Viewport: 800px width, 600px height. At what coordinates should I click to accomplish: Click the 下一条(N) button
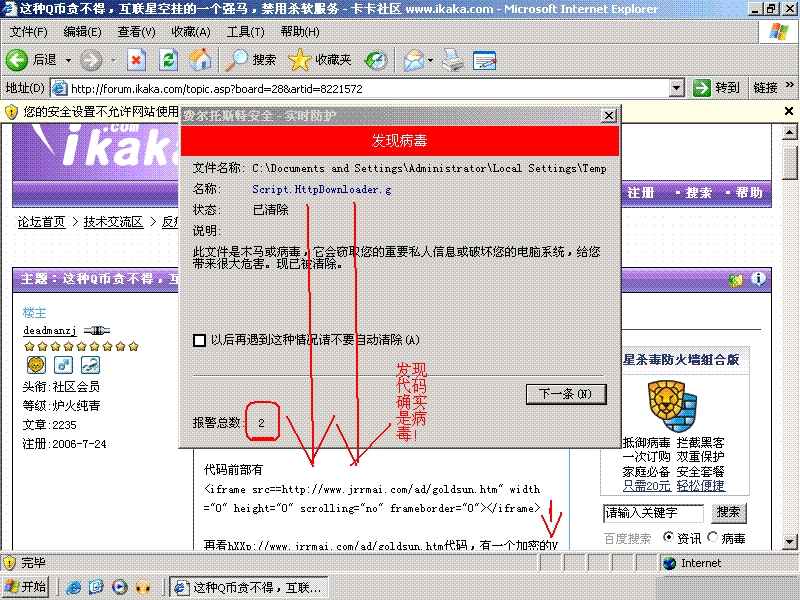(566, 394)
